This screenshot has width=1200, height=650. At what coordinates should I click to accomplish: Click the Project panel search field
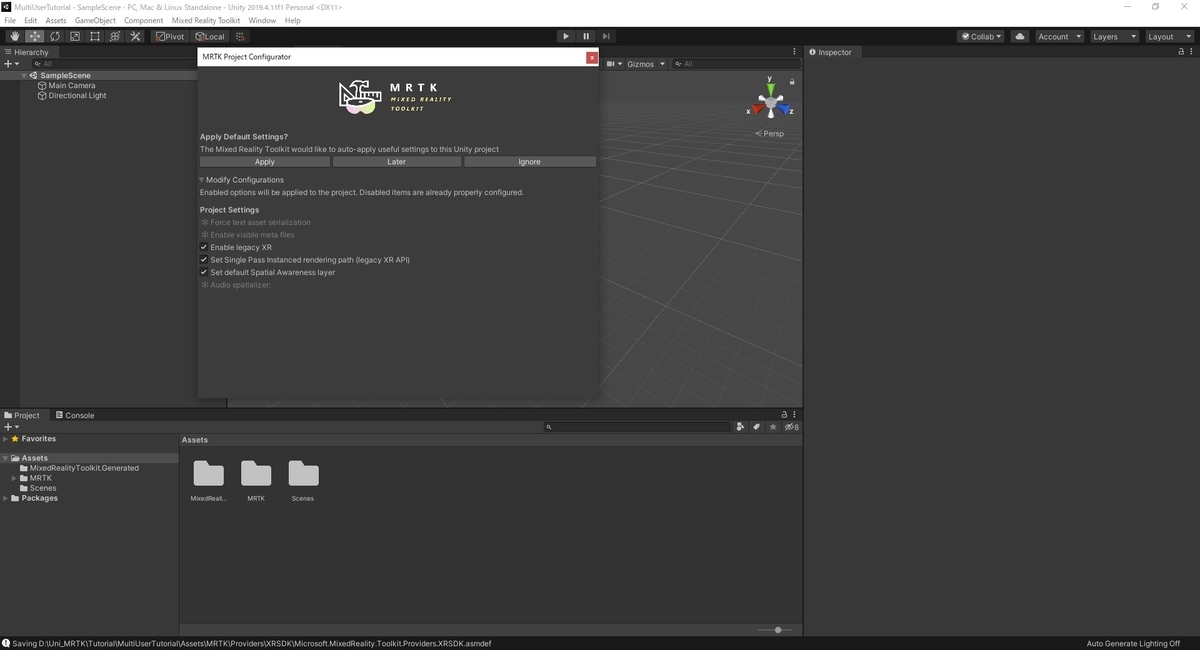click(638, 427)
